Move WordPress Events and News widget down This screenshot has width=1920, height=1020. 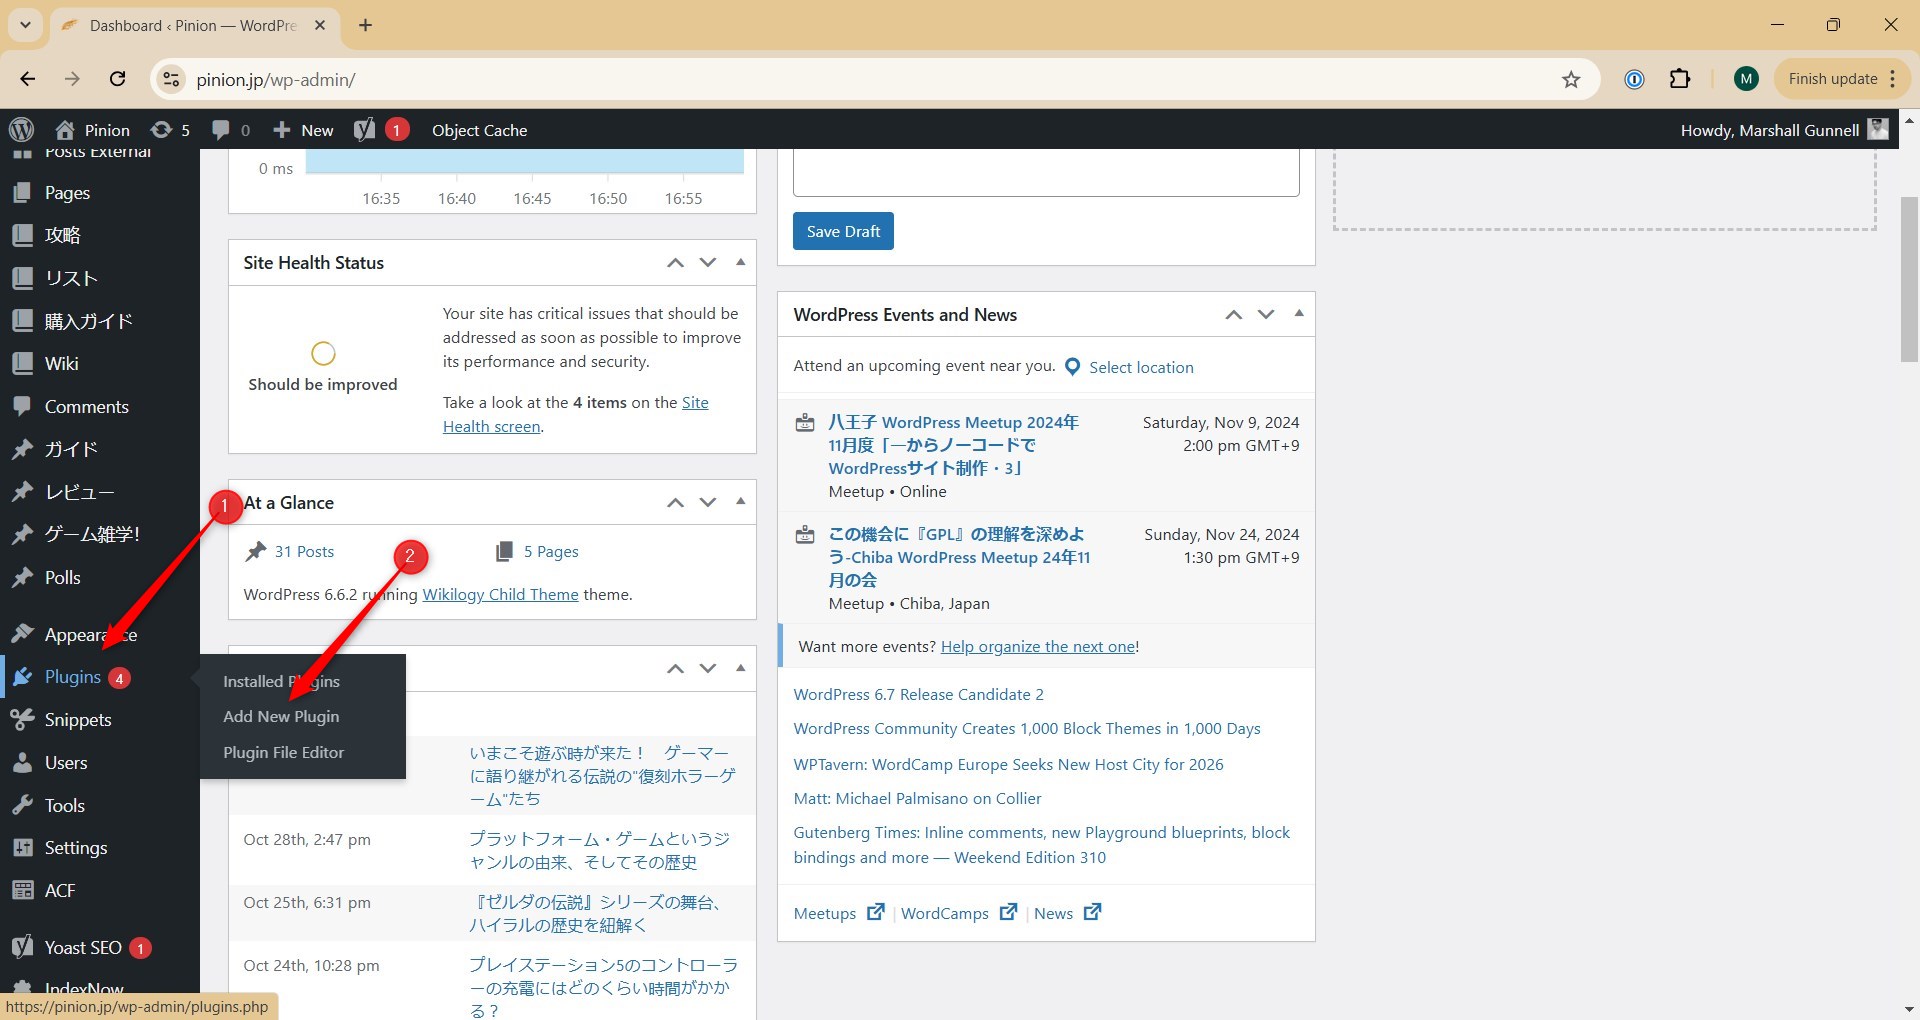[x=1266, y=315]
